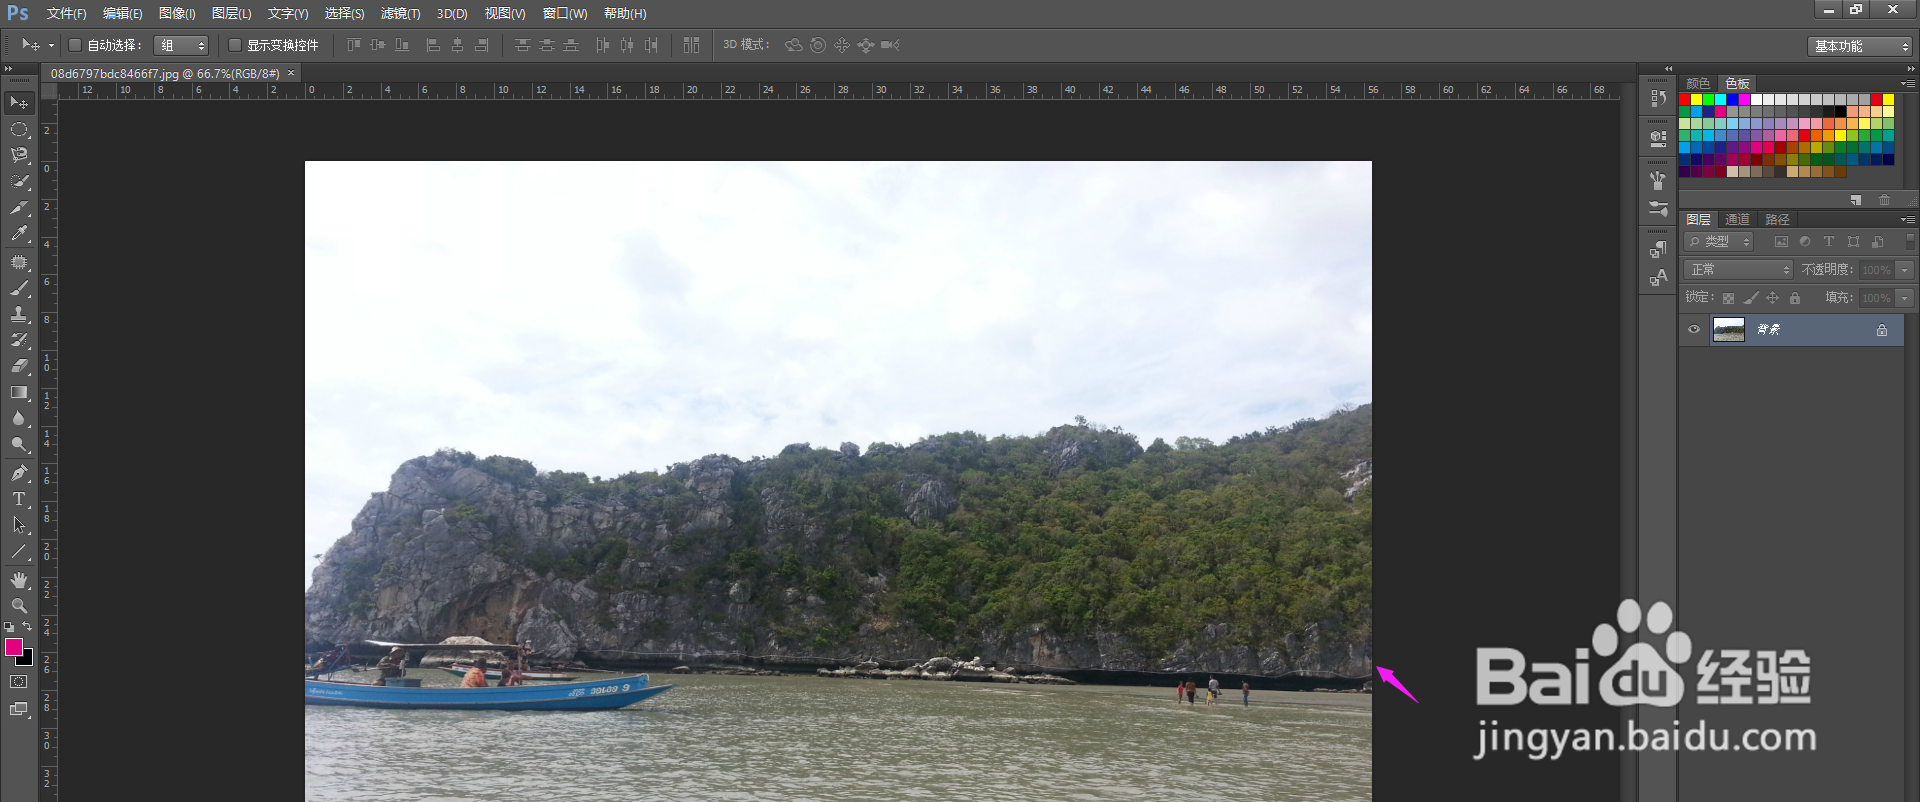
Task: Select the Type tool
Action: 19,499
